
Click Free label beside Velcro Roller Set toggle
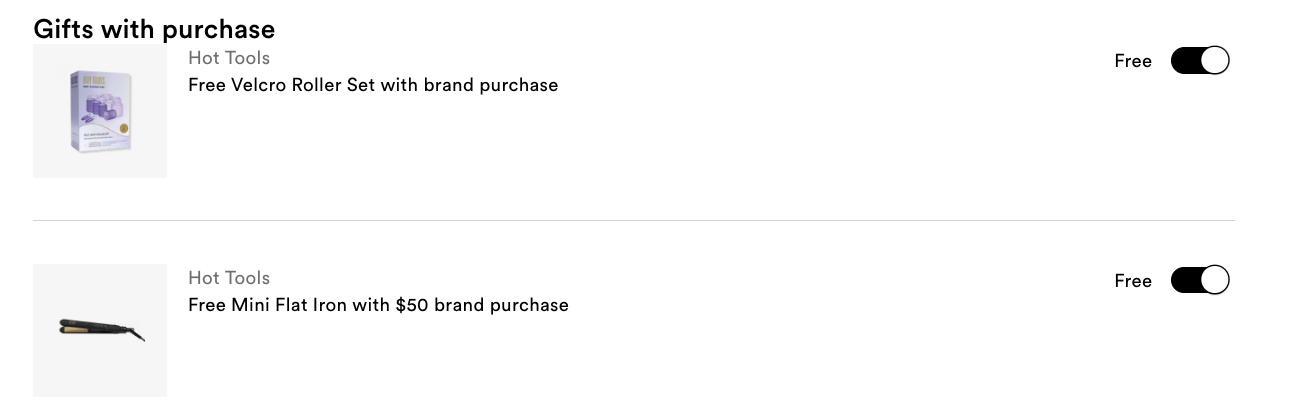[1133, 61]
